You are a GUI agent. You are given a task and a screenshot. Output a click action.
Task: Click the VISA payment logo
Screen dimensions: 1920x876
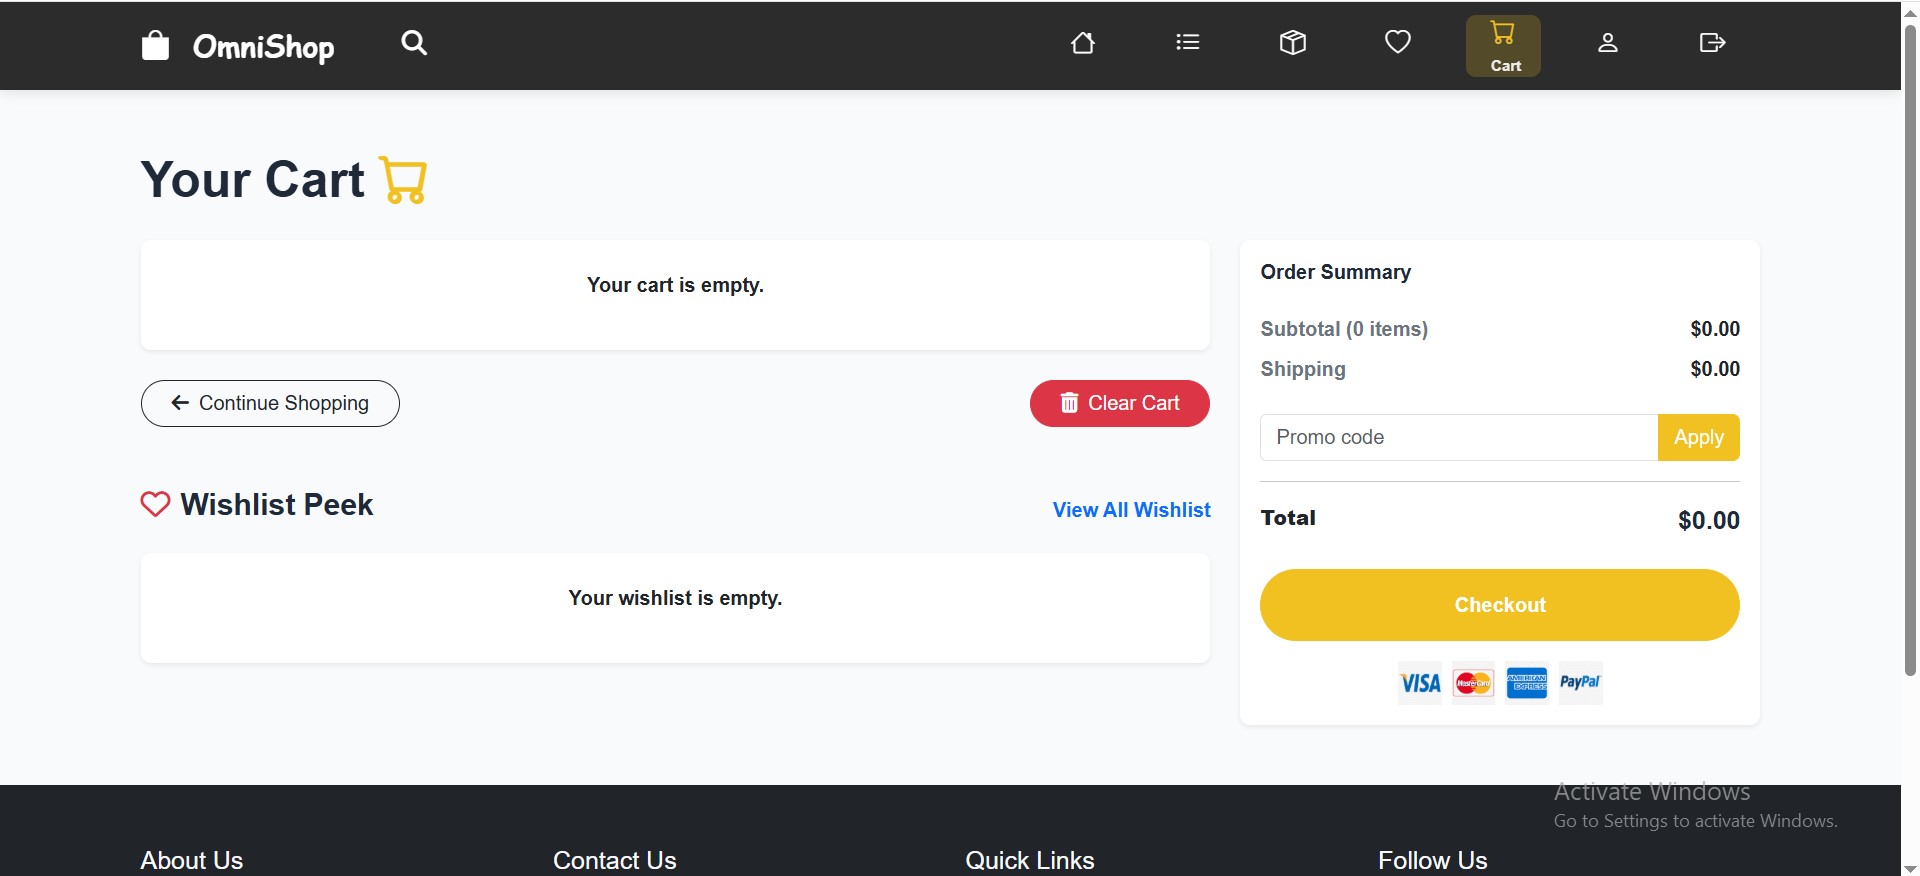(x=1420, y=683)
